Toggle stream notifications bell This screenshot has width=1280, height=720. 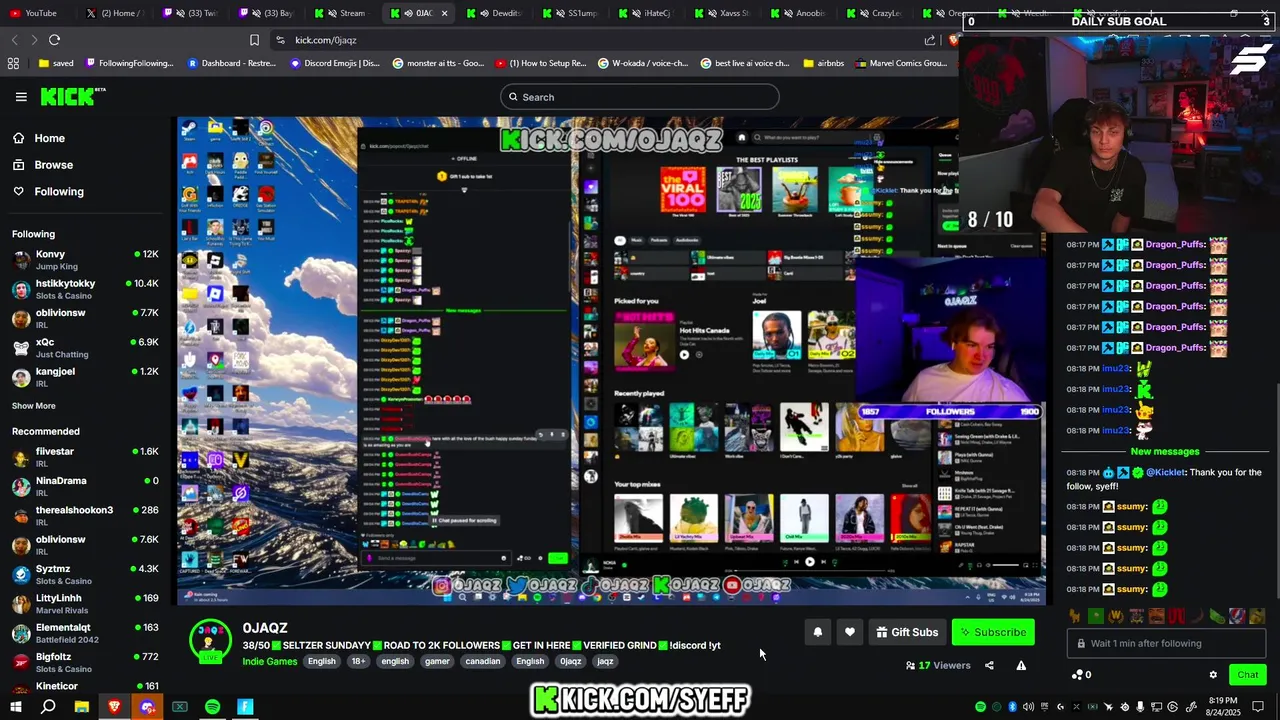click(817, 632)
